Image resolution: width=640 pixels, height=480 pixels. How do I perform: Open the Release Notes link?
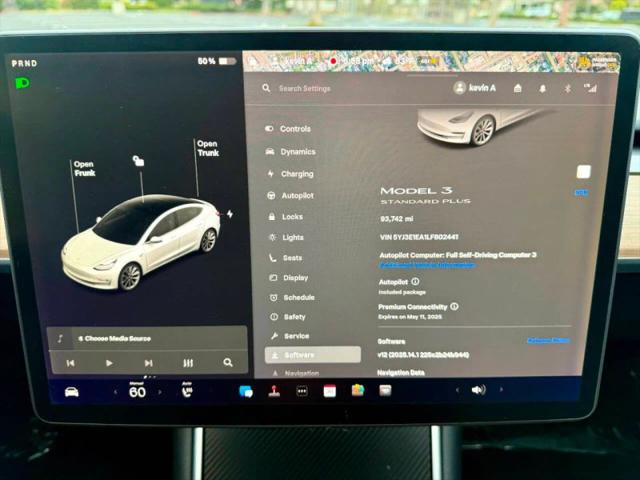[x=548, y=340]
